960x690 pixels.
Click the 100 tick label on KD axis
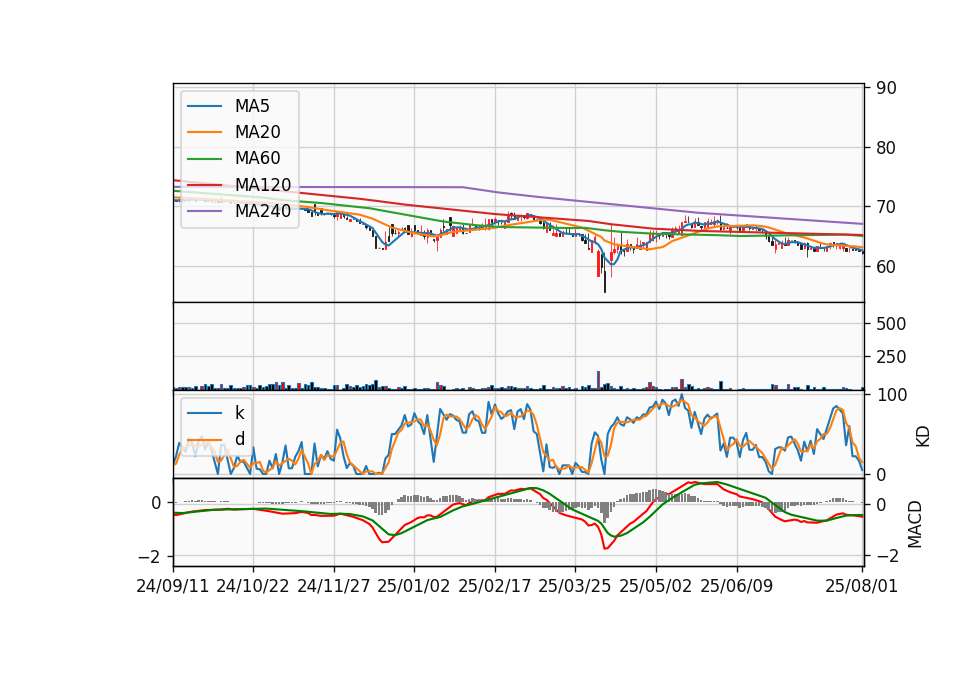pos(891,395)
